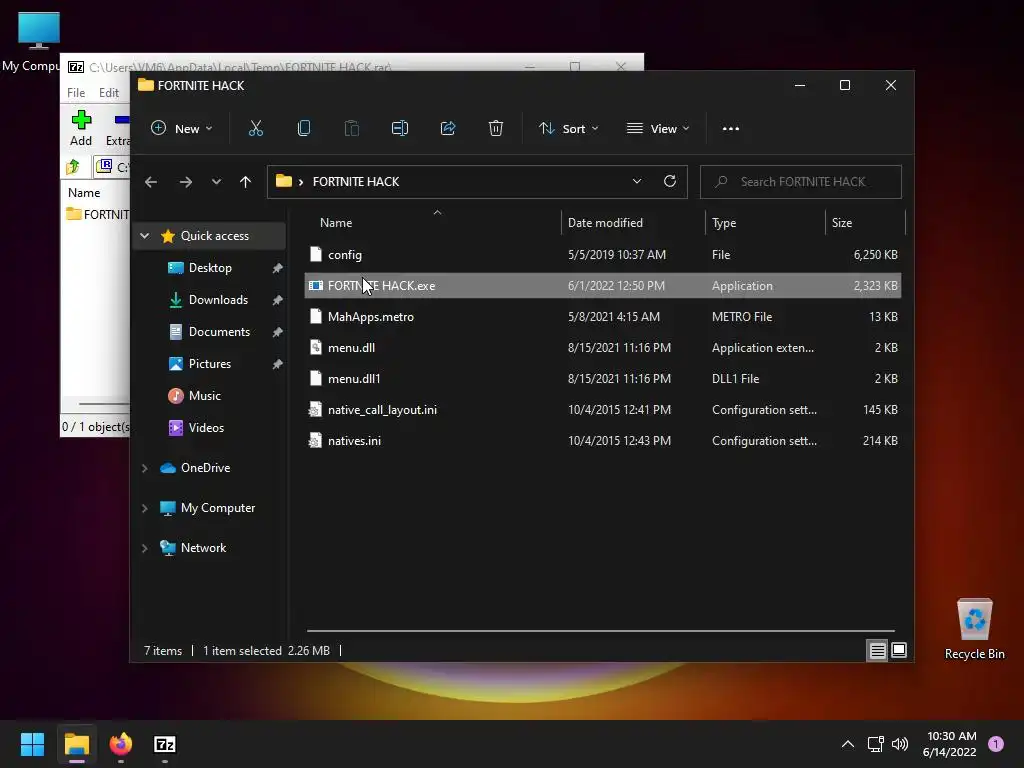Click the FORTNITE HACK breadcrumb in address bar

[355, 182]
